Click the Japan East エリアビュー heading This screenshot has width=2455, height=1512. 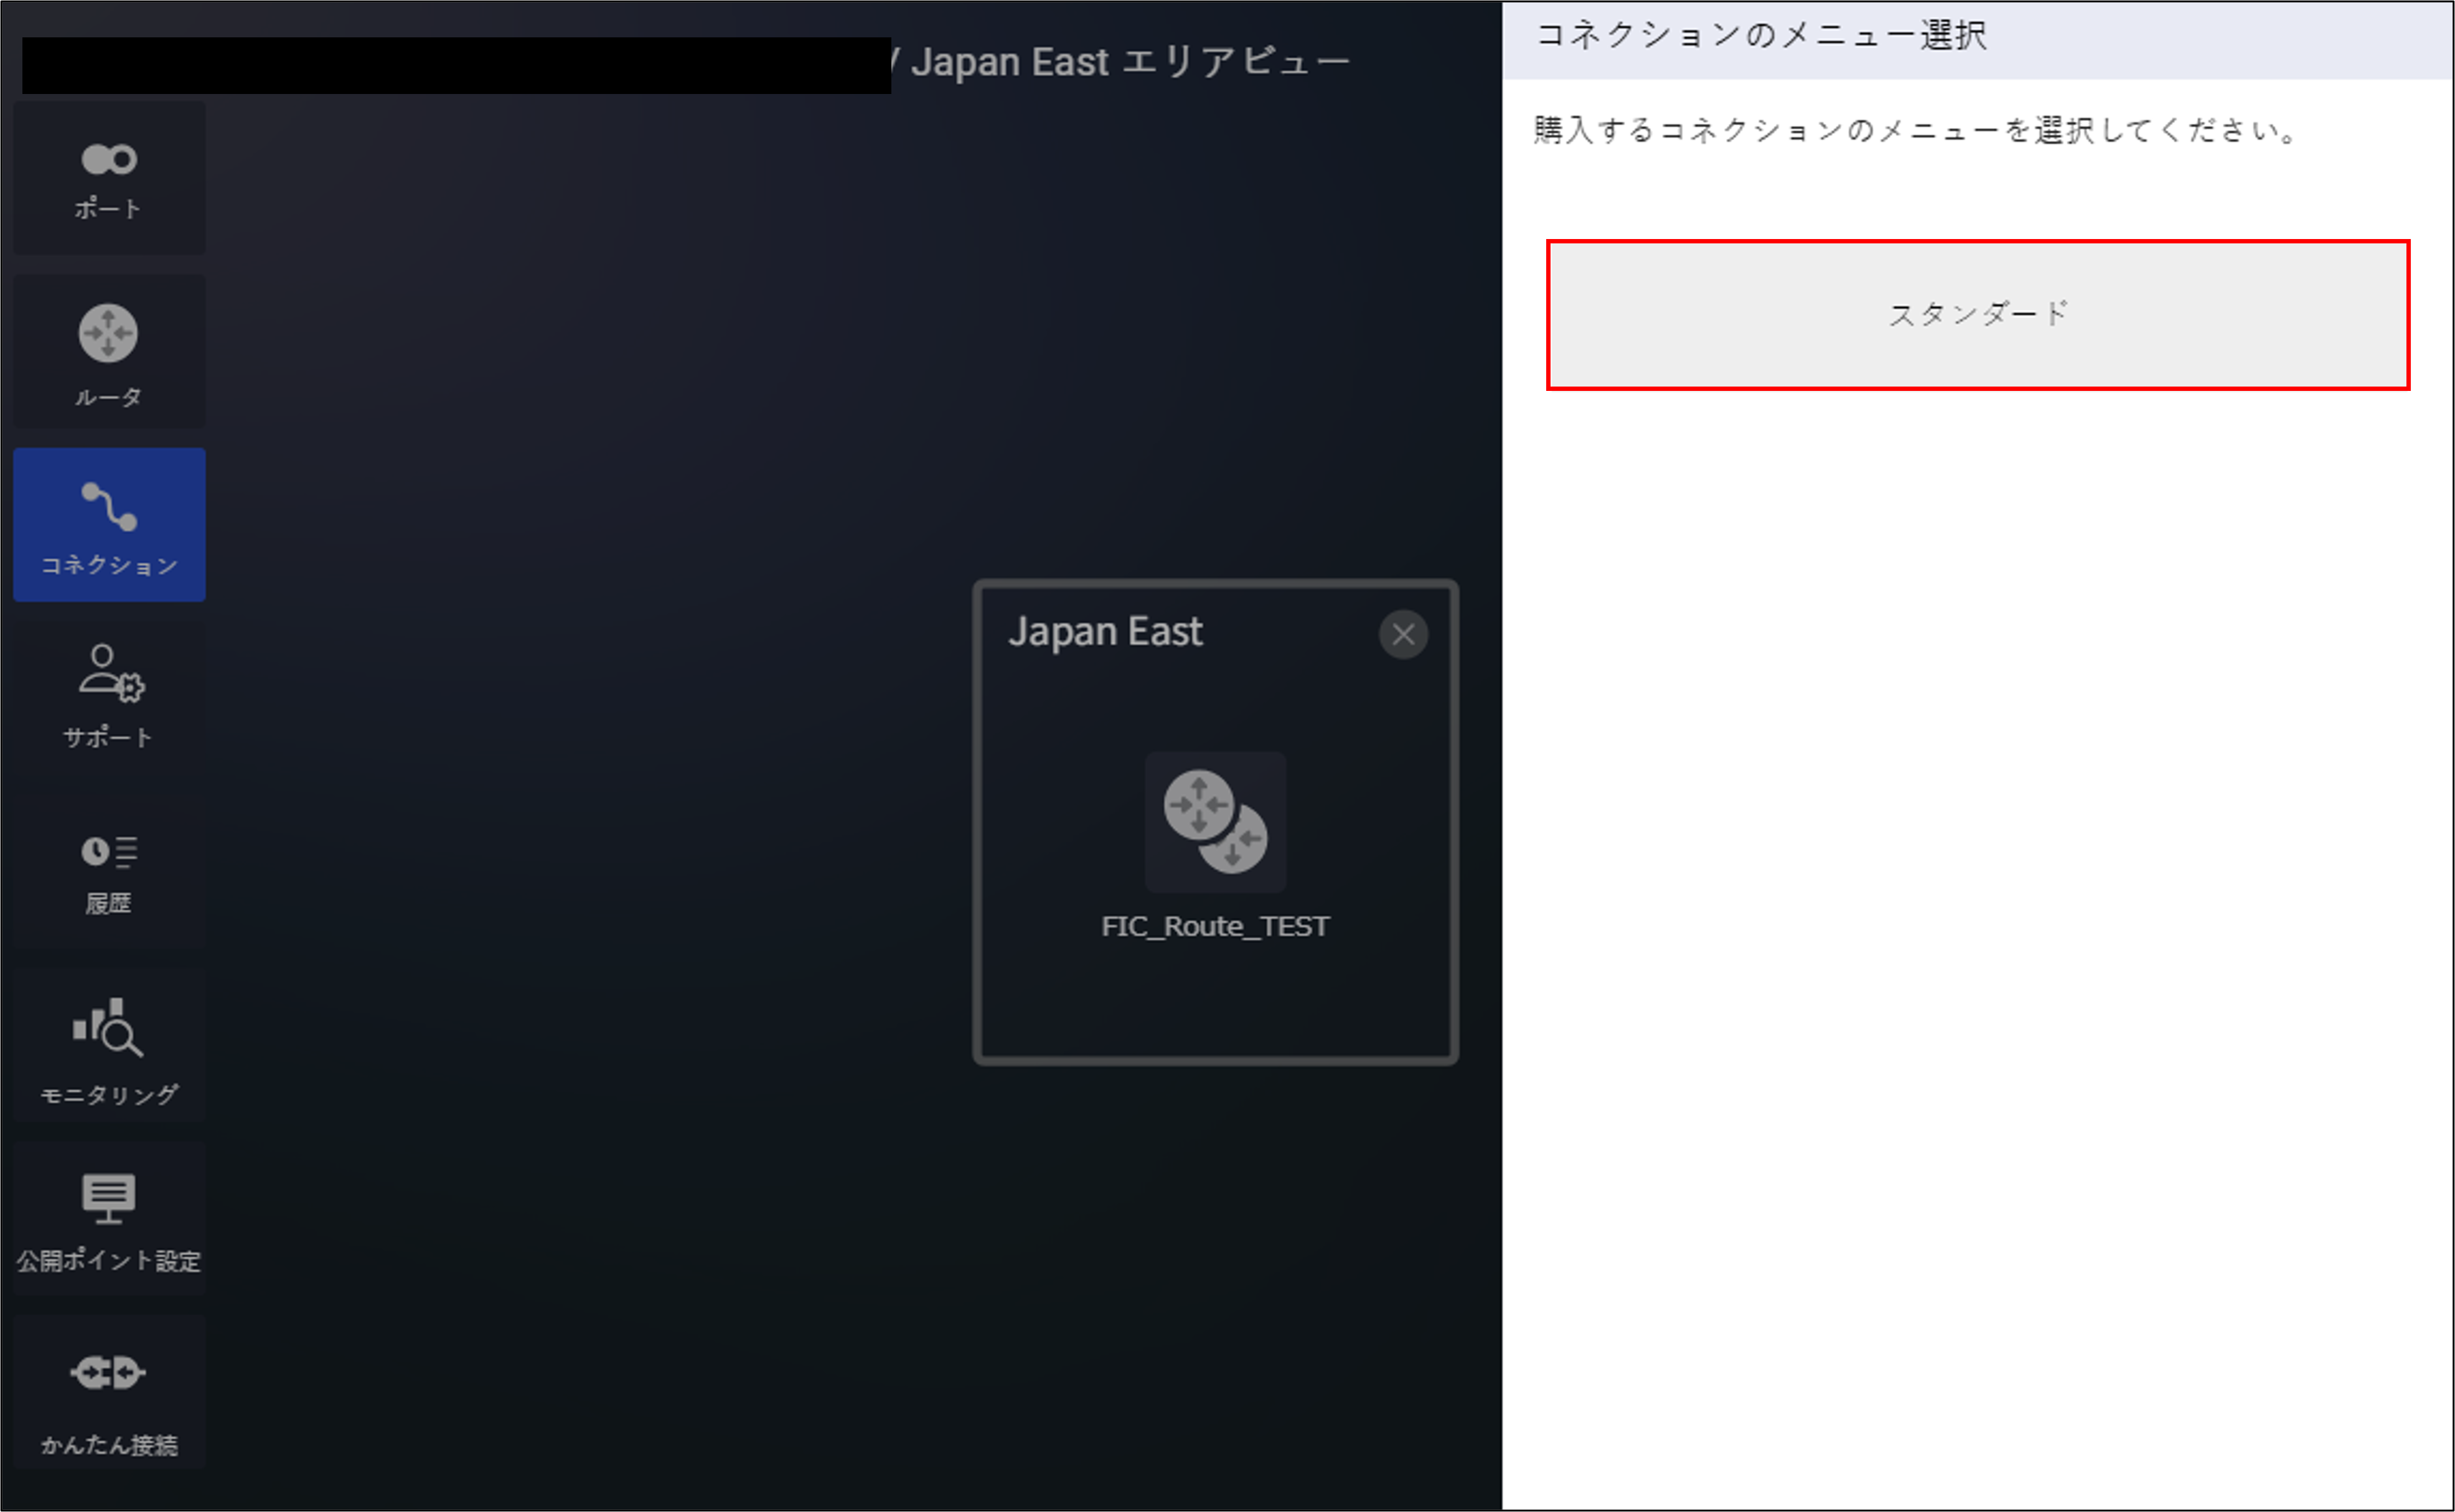pos(1131,62)
